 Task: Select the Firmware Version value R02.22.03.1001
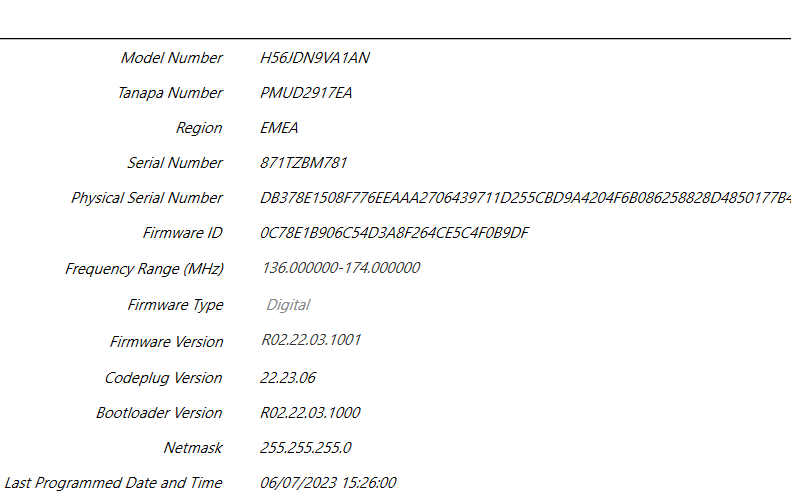pos(311,341)
